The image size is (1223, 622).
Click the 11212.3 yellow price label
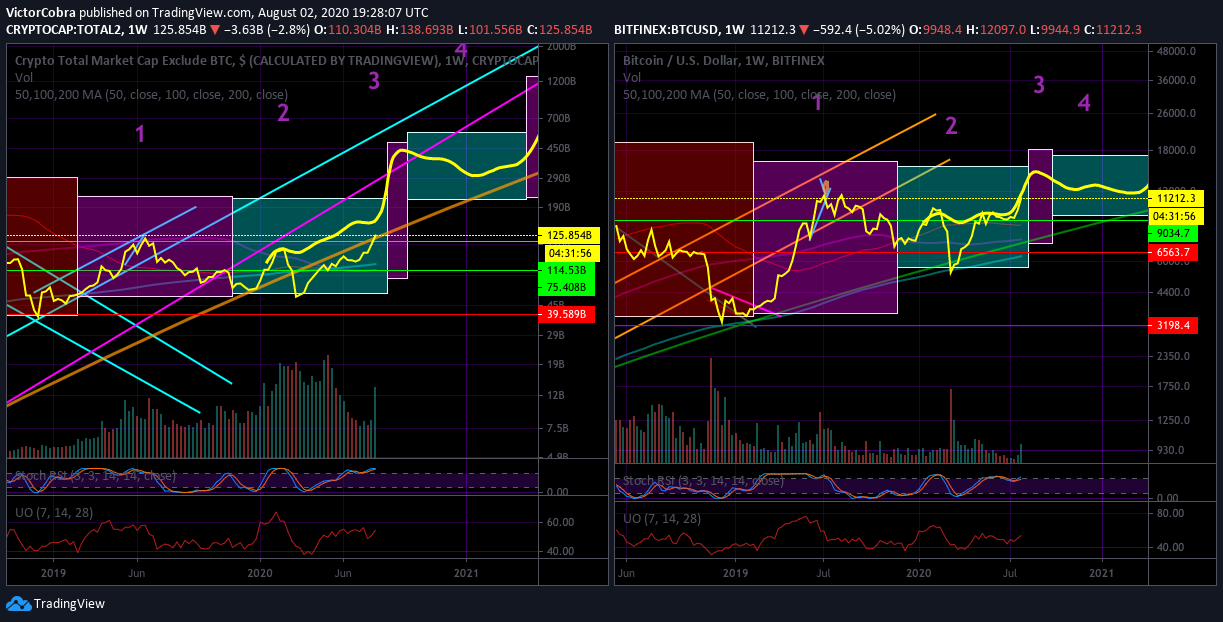[x=1175, y=198]
